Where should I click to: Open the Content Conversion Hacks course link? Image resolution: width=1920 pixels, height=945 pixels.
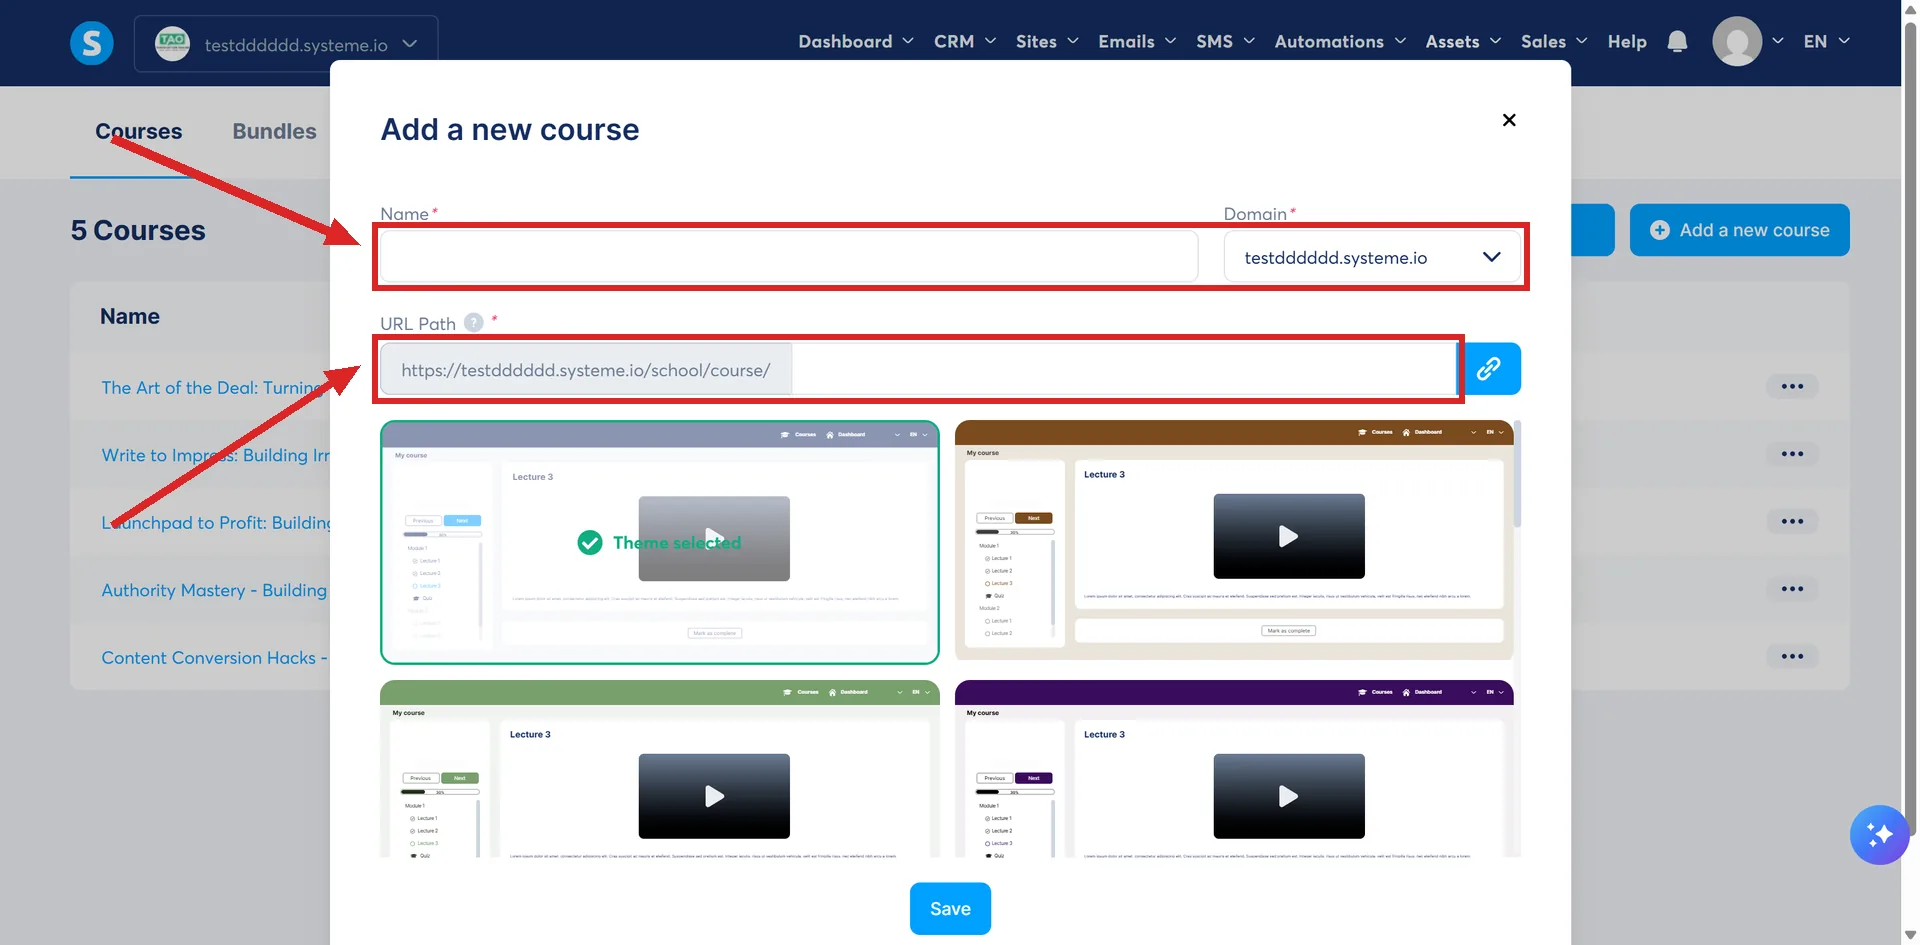click(214, 658)
